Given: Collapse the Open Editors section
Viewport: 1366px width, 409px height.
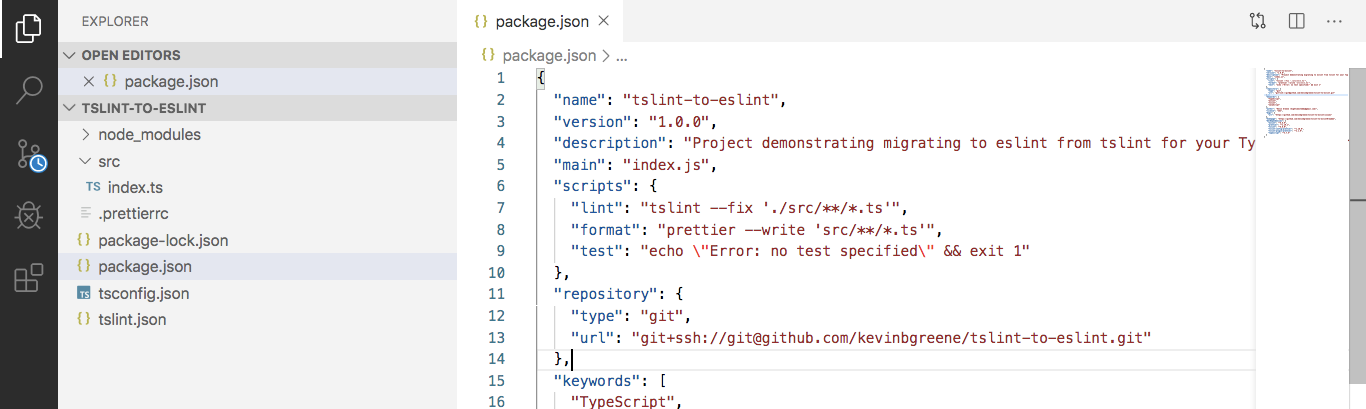Looking at the screenshot, I should pyautogui.click(x=257, y=55).
